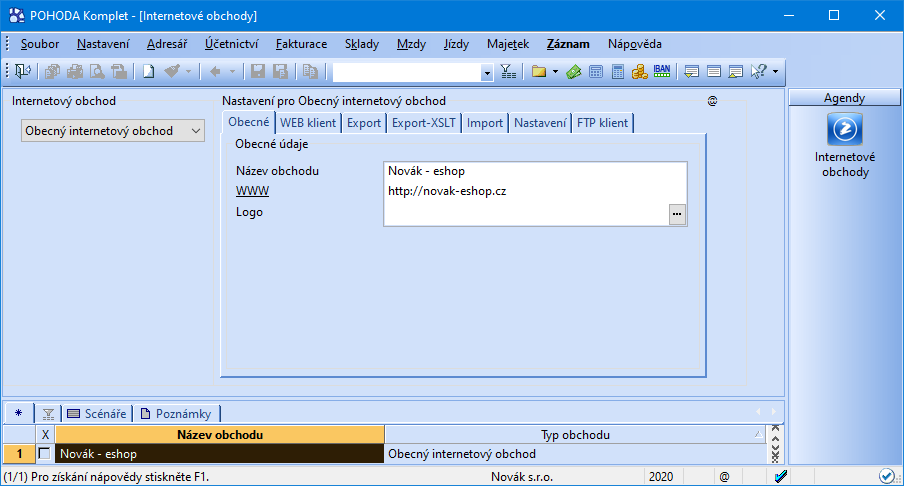This screenshot has width=904, height=486.
Task: Click the exit door toolbar icon
Action: 23,71
